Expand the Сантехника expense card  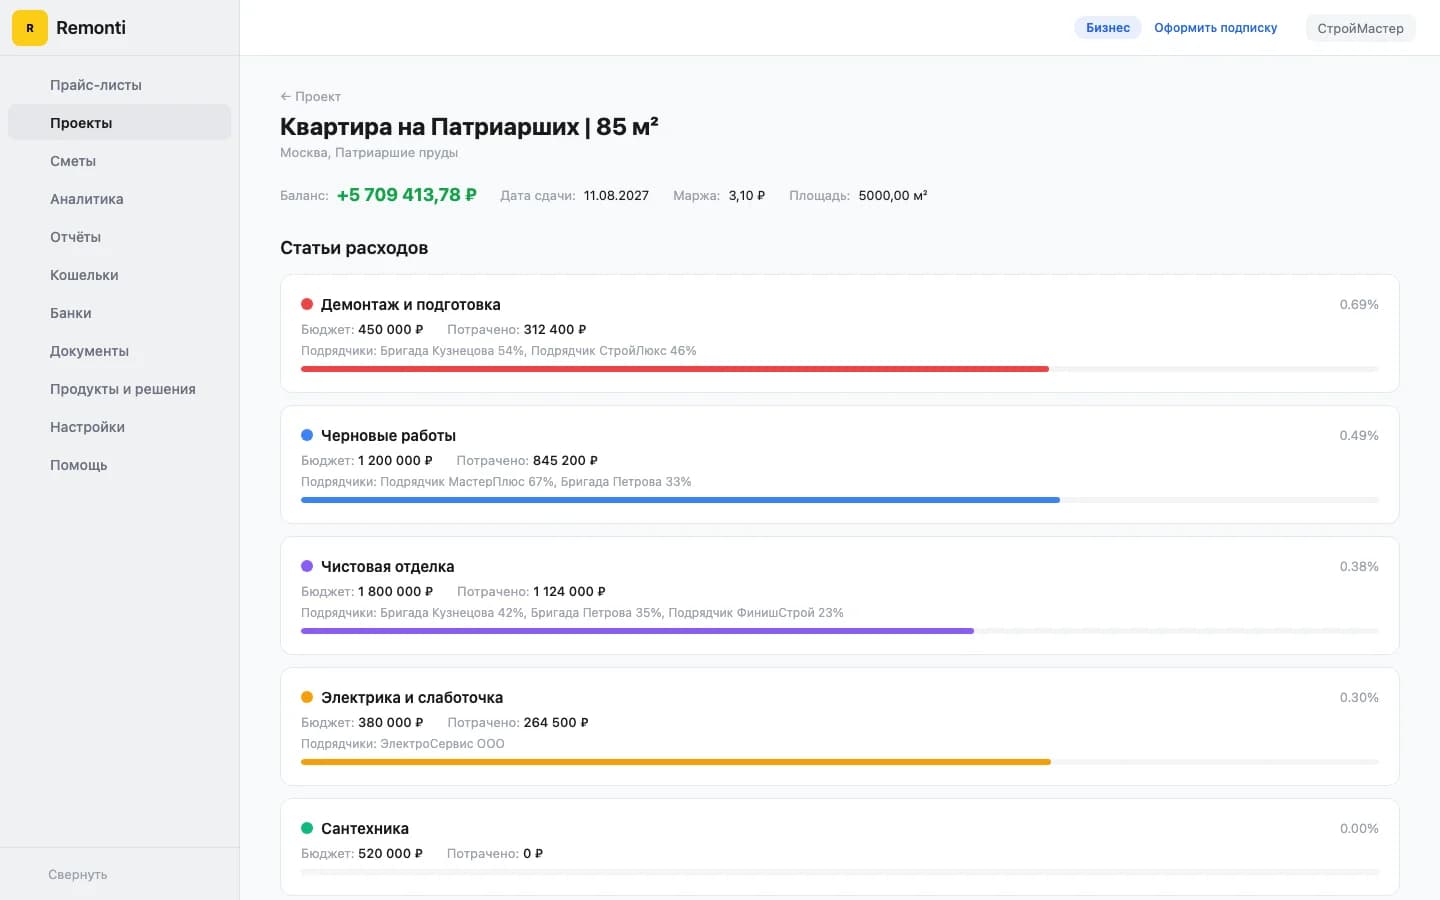click(839, 845)
